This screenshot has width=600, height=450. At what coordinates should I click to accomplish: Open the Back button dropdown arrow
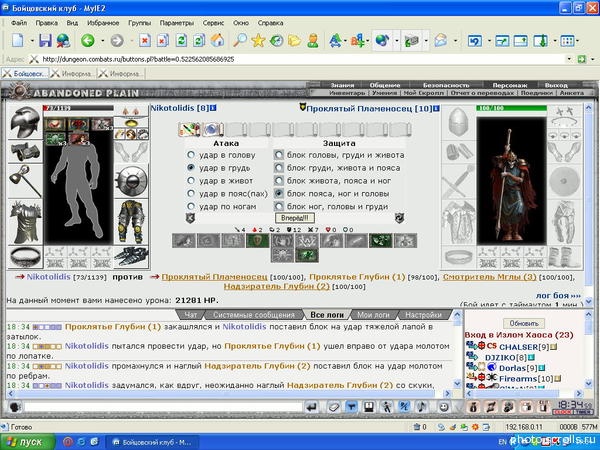click(x=103, y=41)
